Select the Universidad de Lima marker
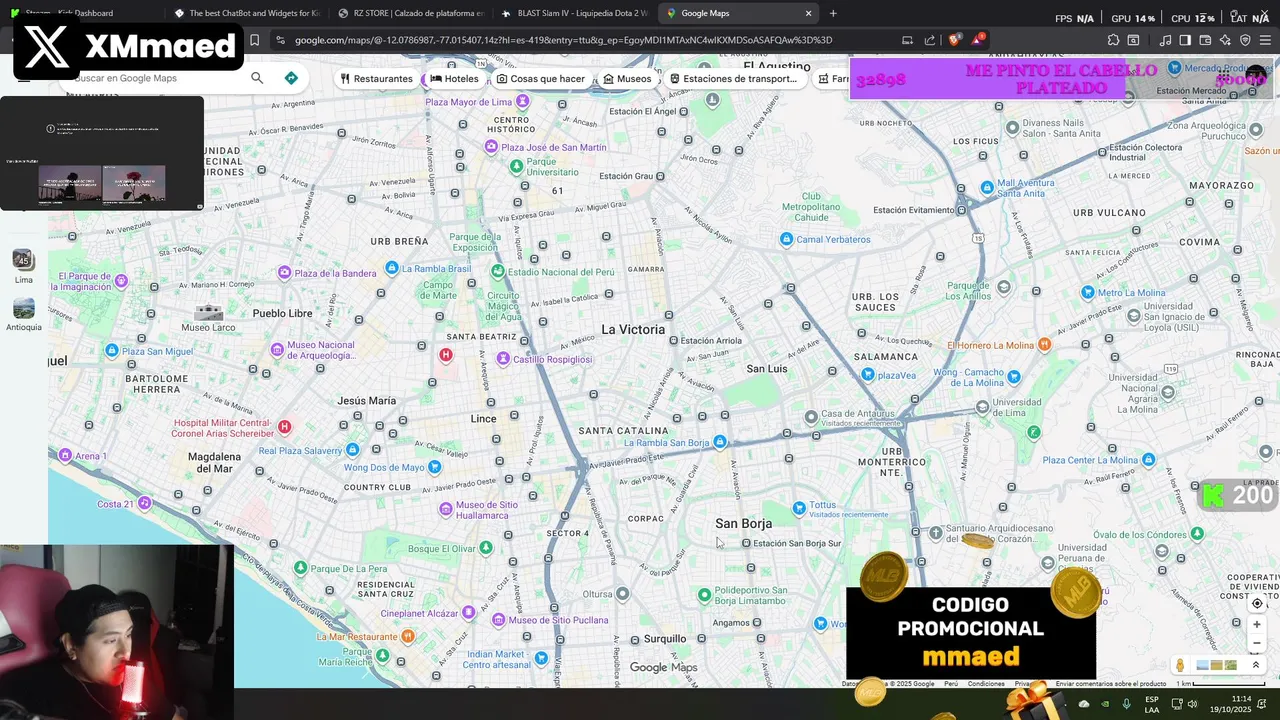The height and width of the screenshot is (720, 1280). tap(982, 406)
